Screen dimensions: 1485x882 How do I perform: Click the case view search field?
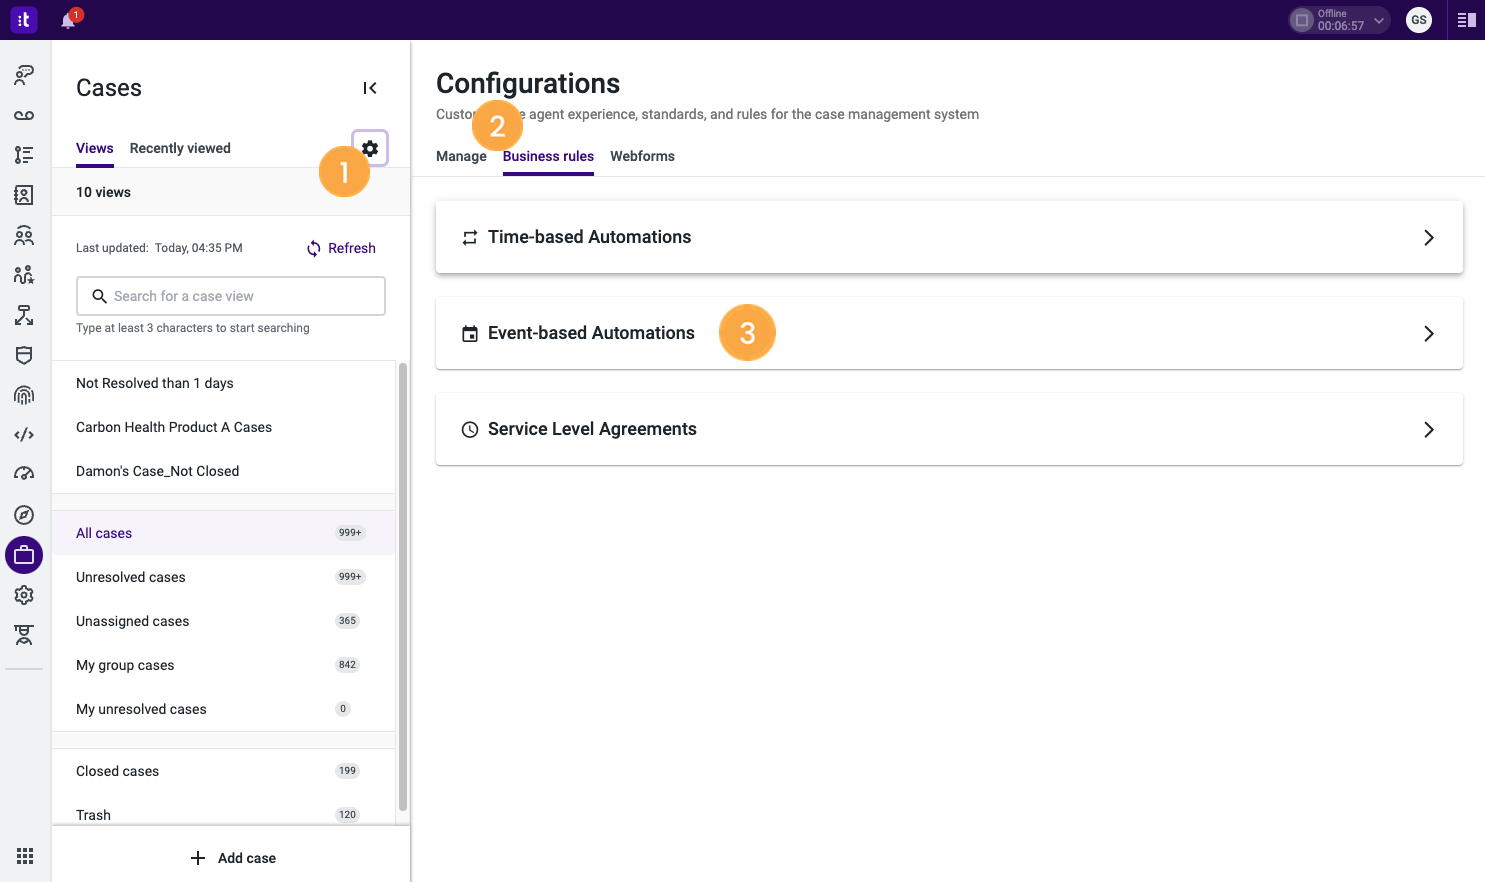pyautogui.click(x=230, y=296)
